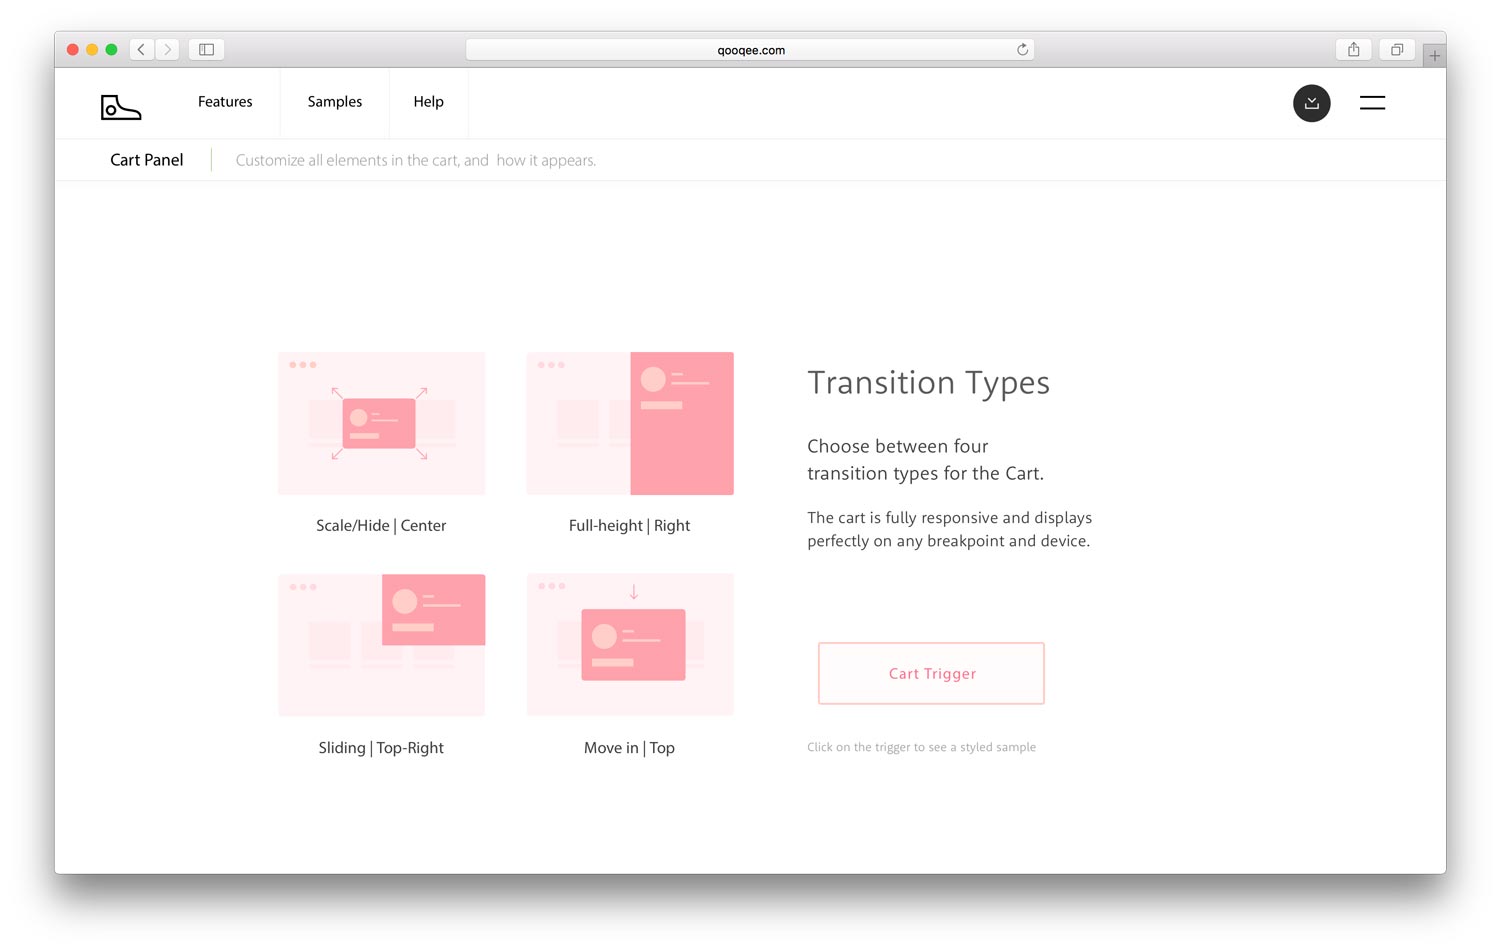Click 'Click on the trigger to see a styled sample' text
The height and width of the screenshot is (951, 1500).
921,747
